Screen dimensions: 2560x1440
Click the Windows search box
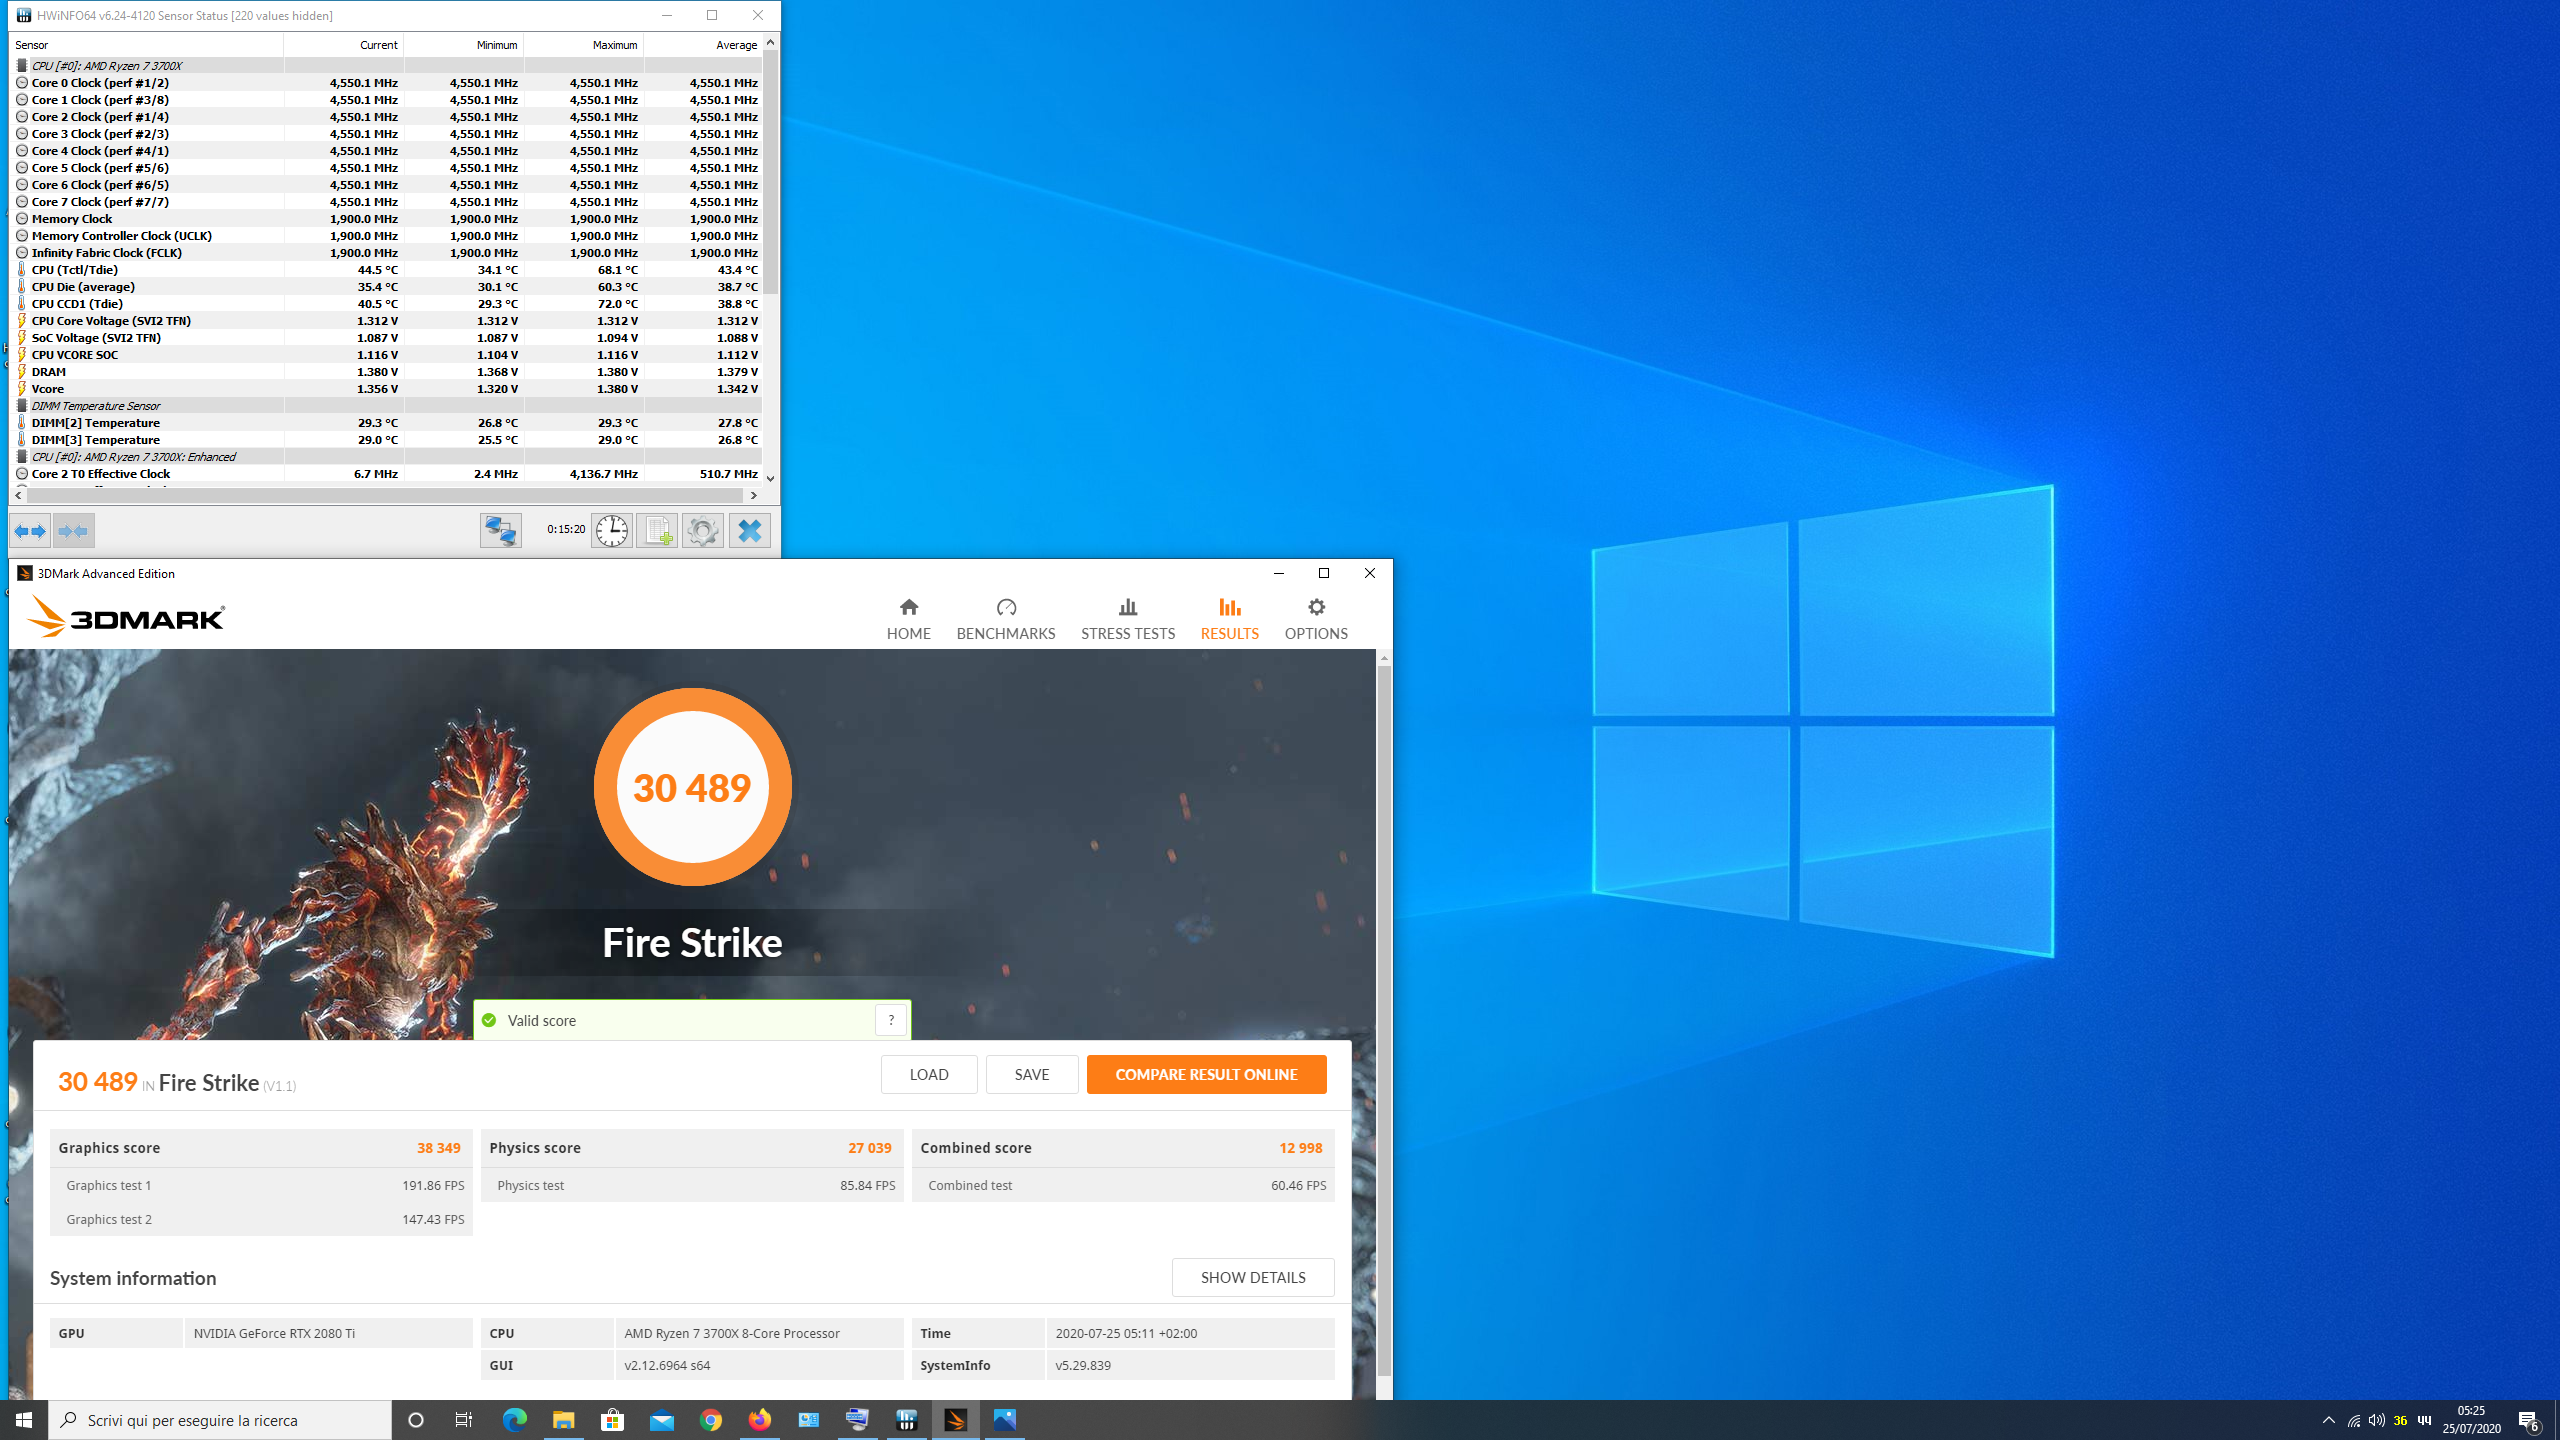click(x=220, y=1420)
